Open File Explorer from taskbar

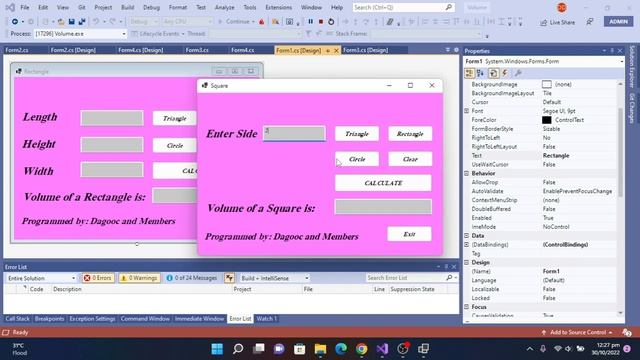pyautogui.click(x=320, y=349)
